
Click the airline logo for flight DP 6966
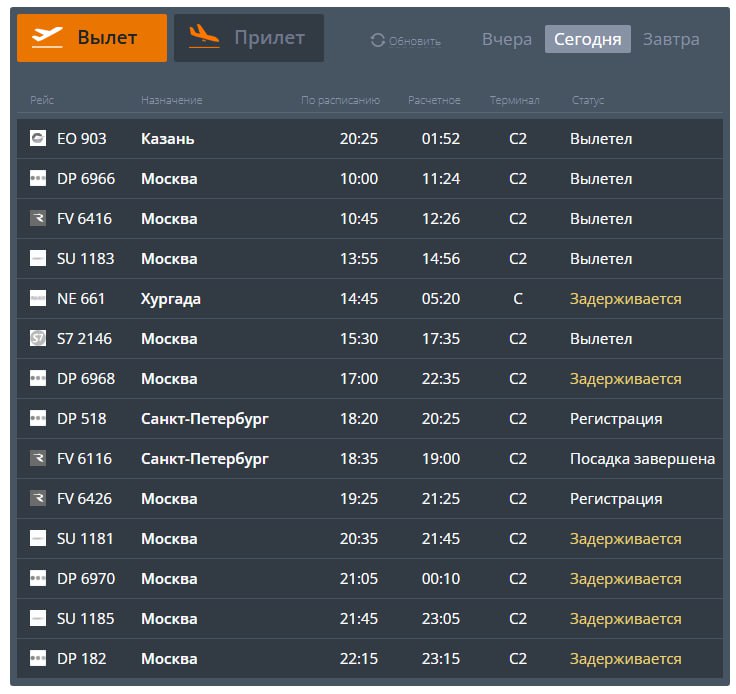click(x=38, y=178)
